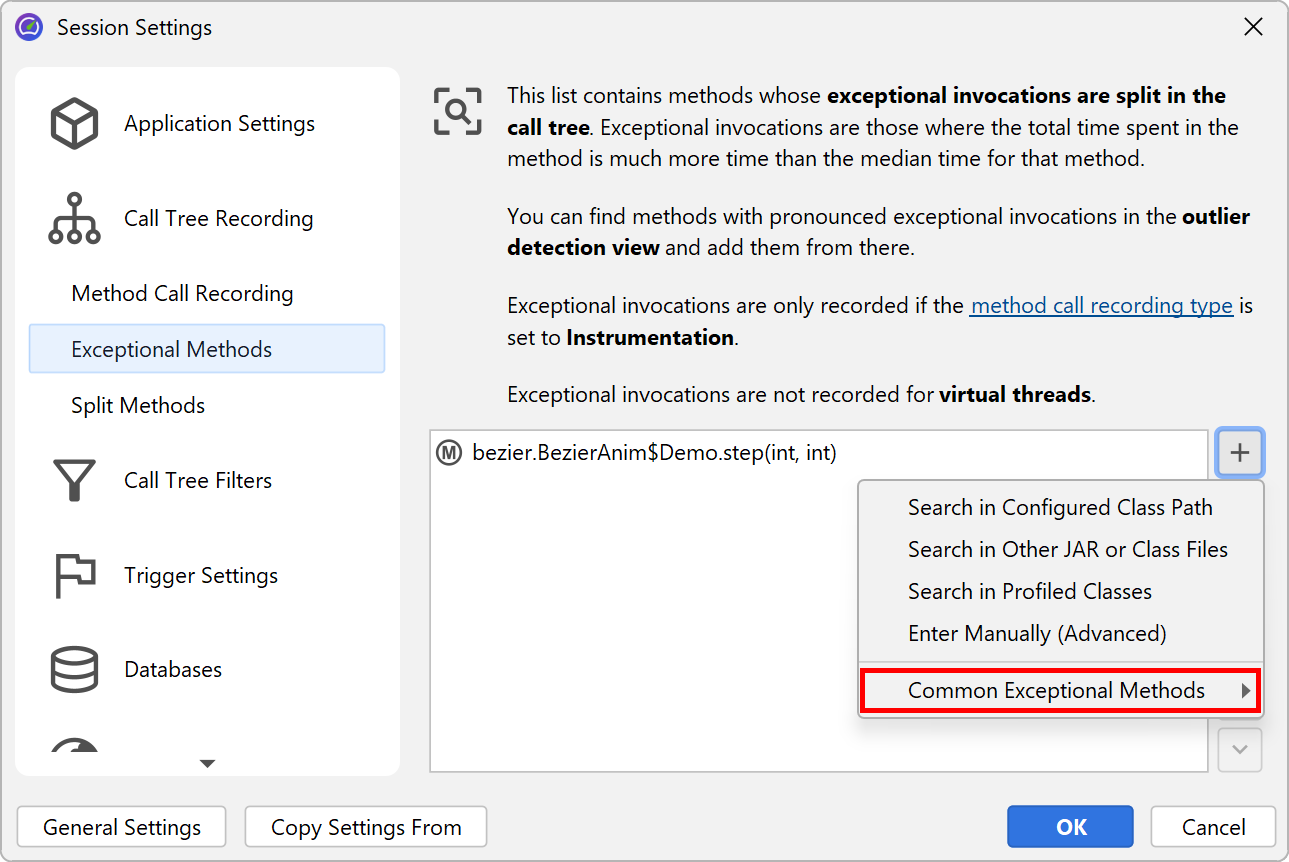Screen dimensions: 1289x862
Task: Choose Search in Profiled Classes
Action: (1029, 592)
